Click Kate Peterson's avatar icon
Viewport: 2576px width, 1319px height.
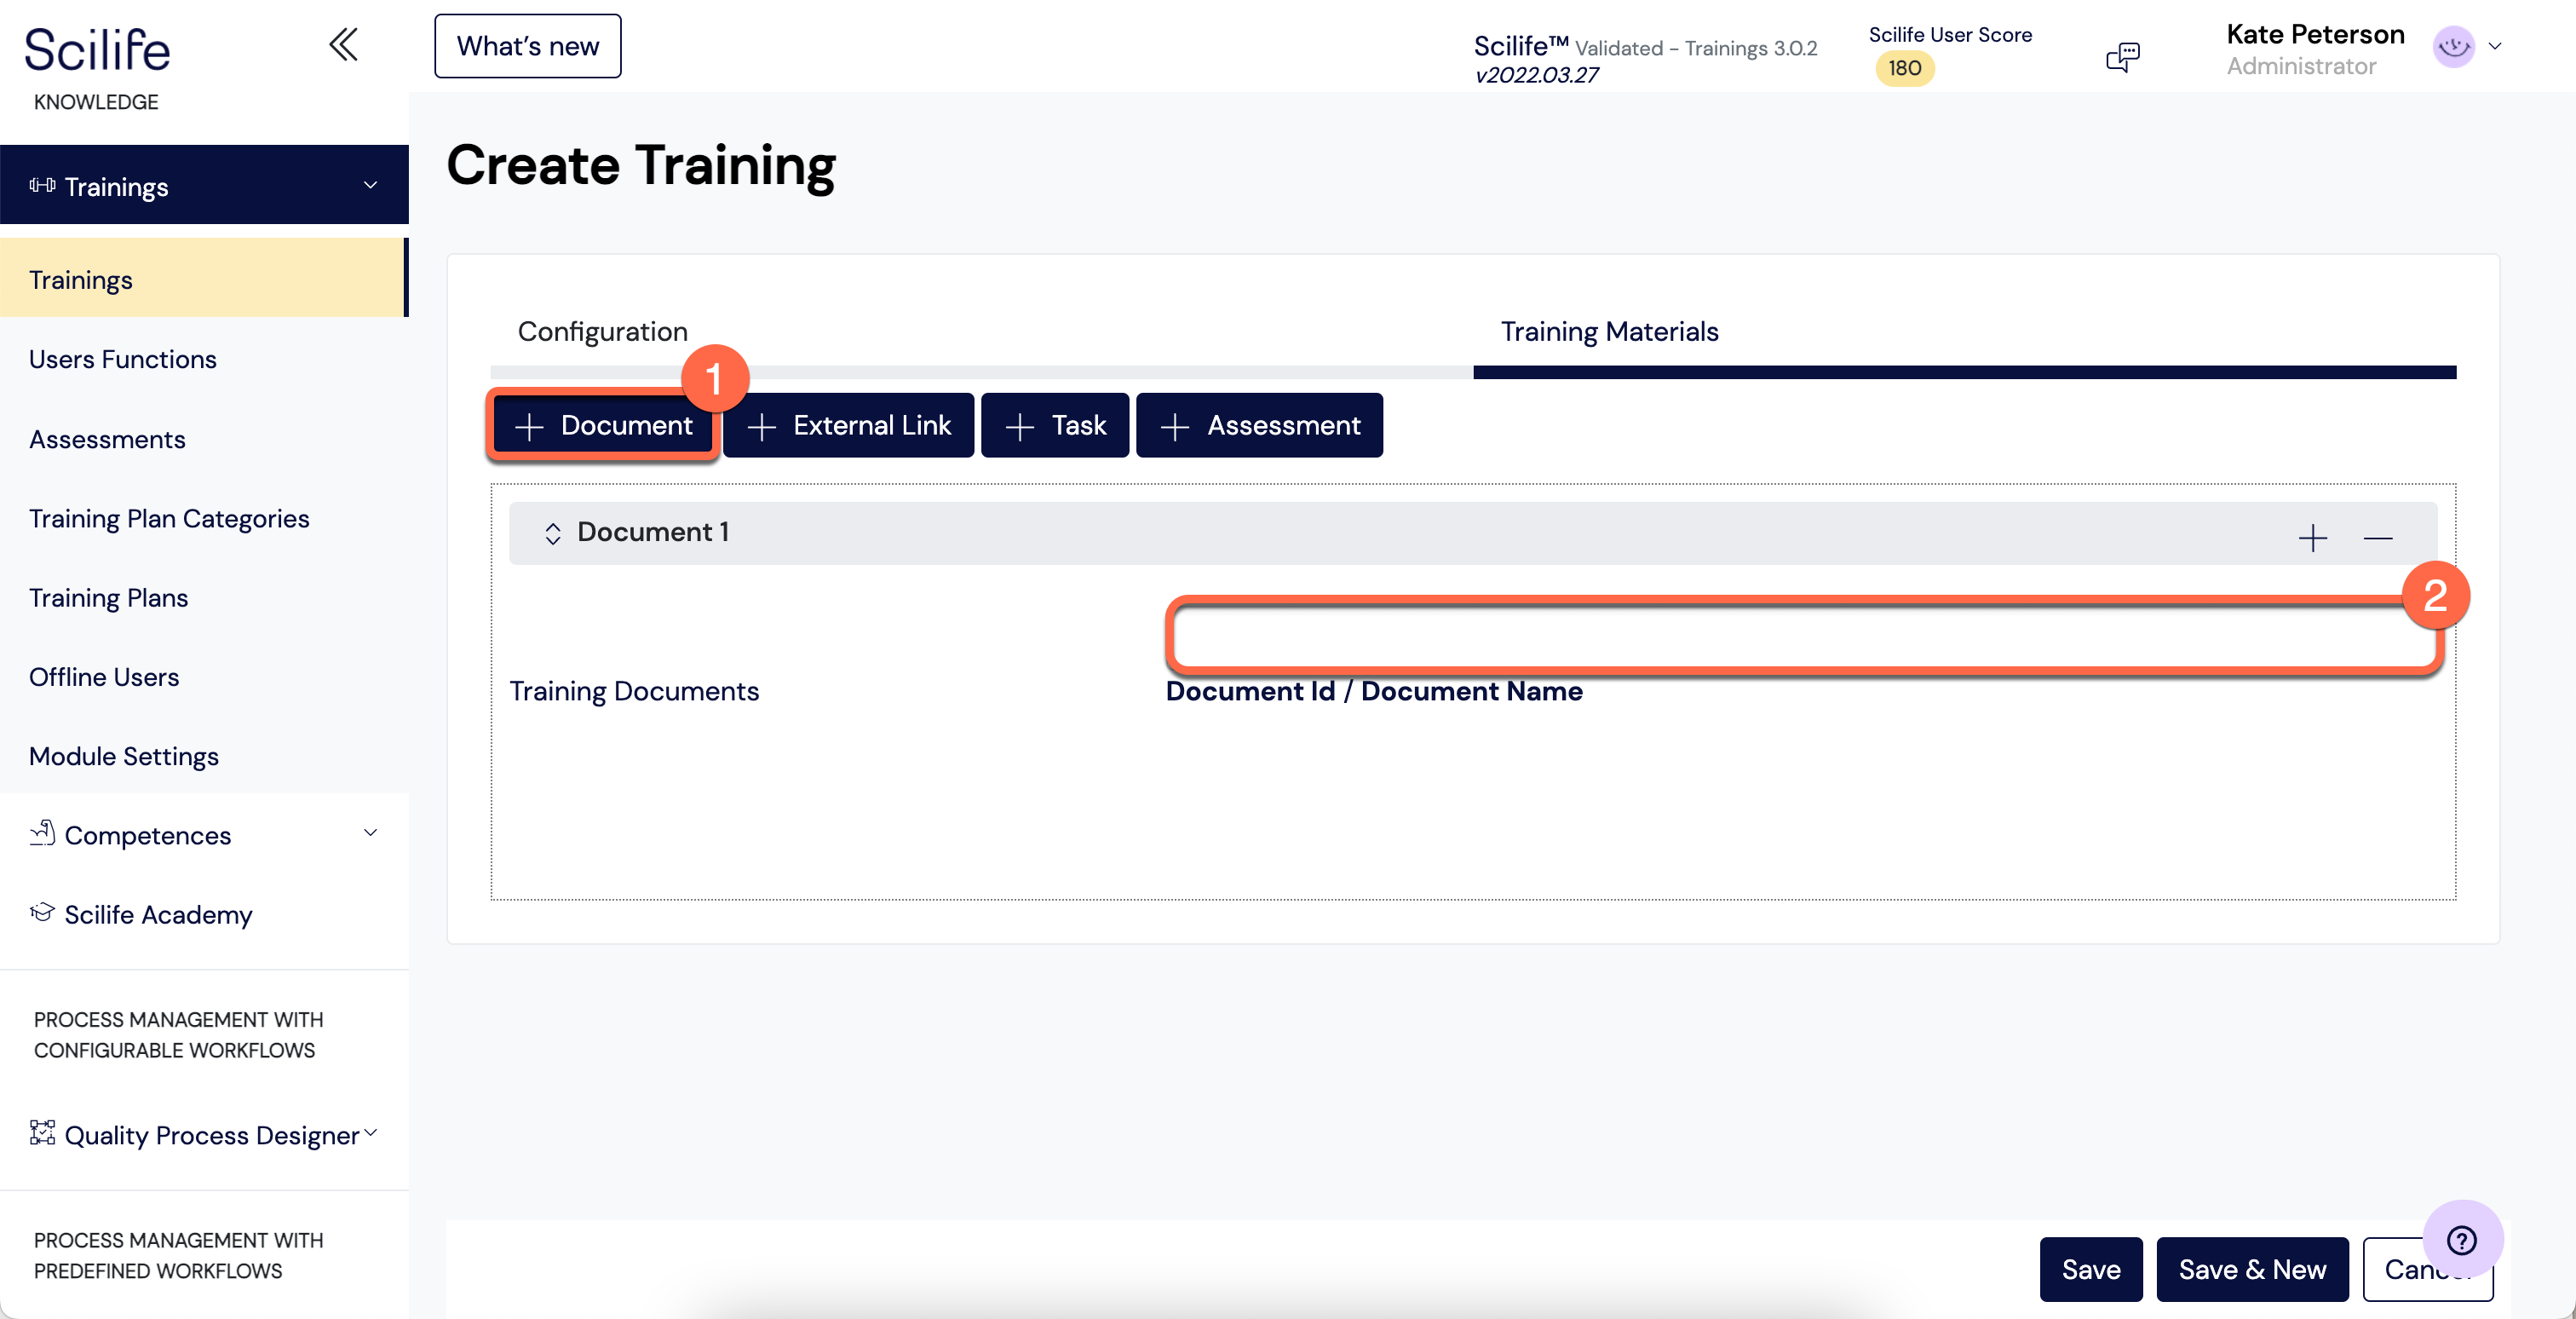tap(2453, 46)
